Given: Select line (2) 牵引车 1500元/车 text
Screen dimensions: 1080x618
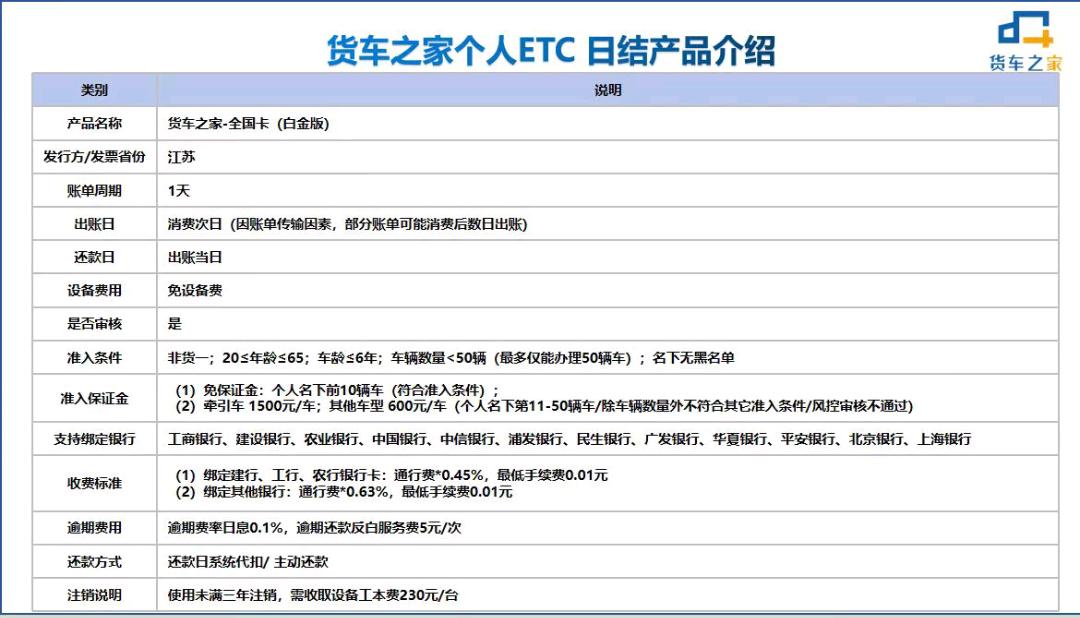Looking at the screenshot, I should [544, 406].
